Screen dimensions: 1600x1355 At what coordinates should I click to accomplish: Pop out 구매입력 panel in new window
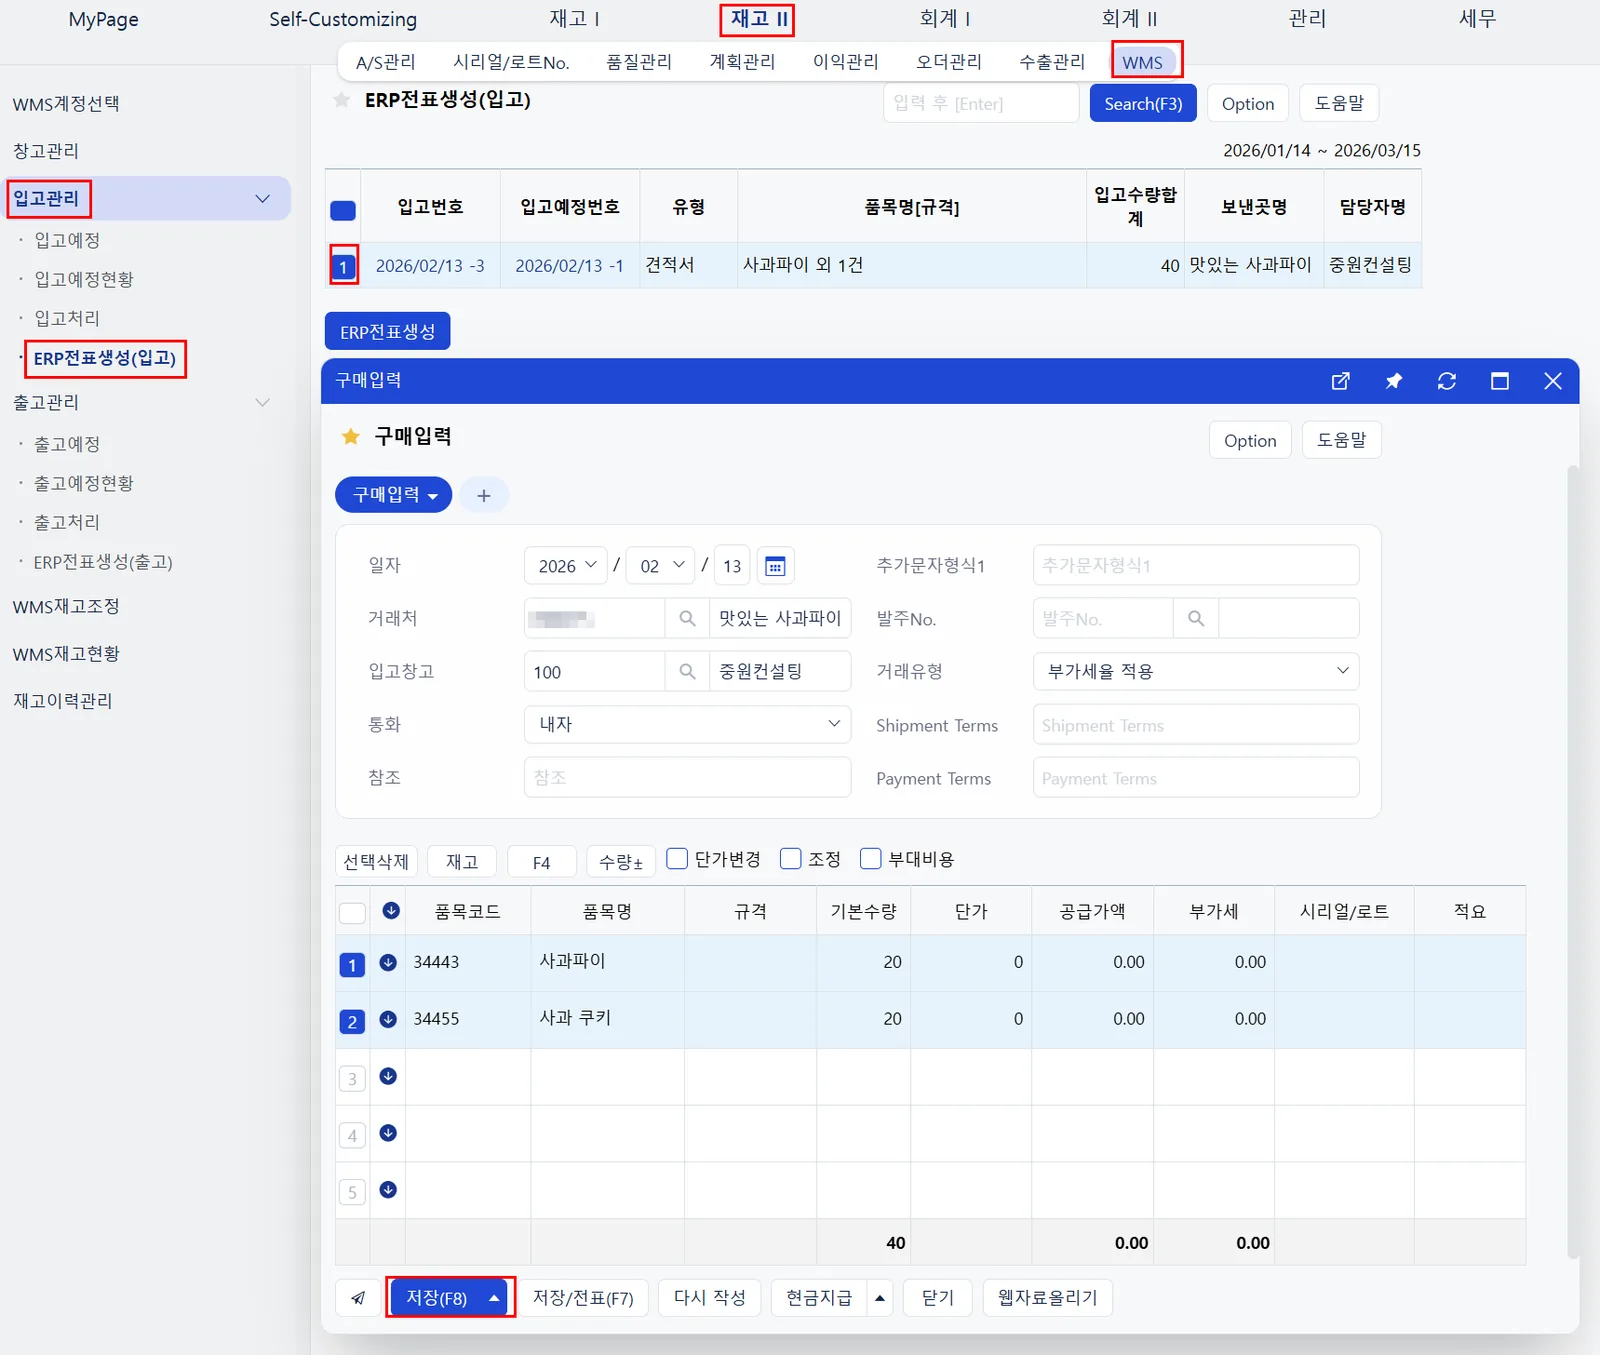tap(1341, 381)
